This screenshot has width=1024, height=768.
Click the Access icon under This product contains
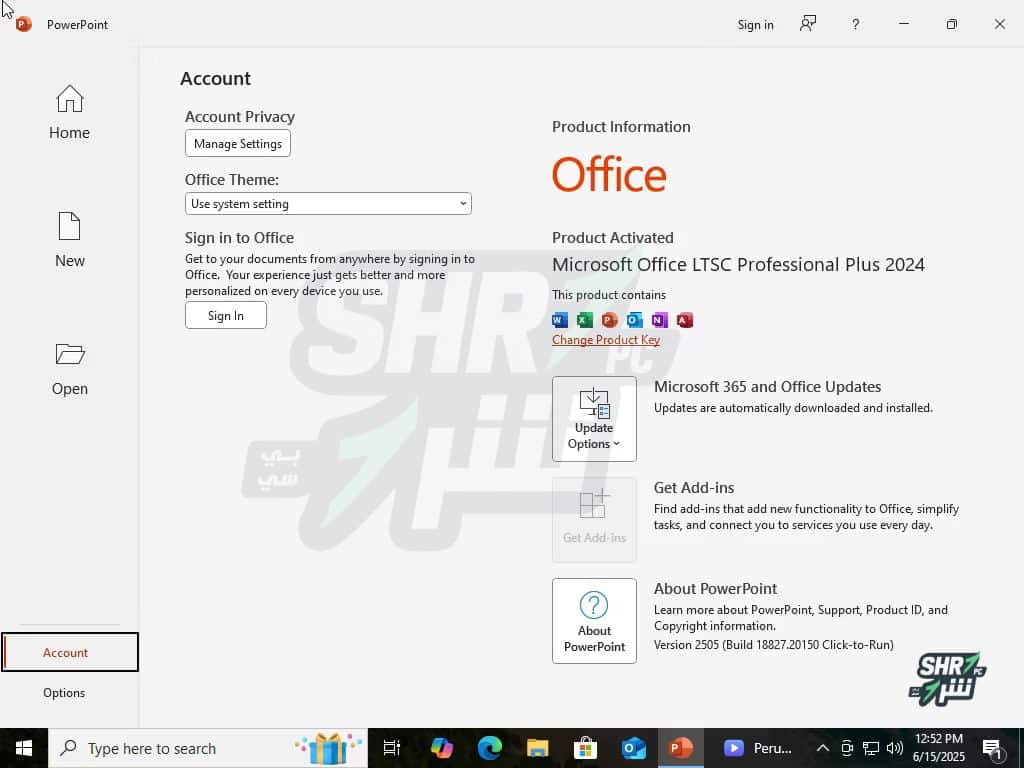[684, 320]
